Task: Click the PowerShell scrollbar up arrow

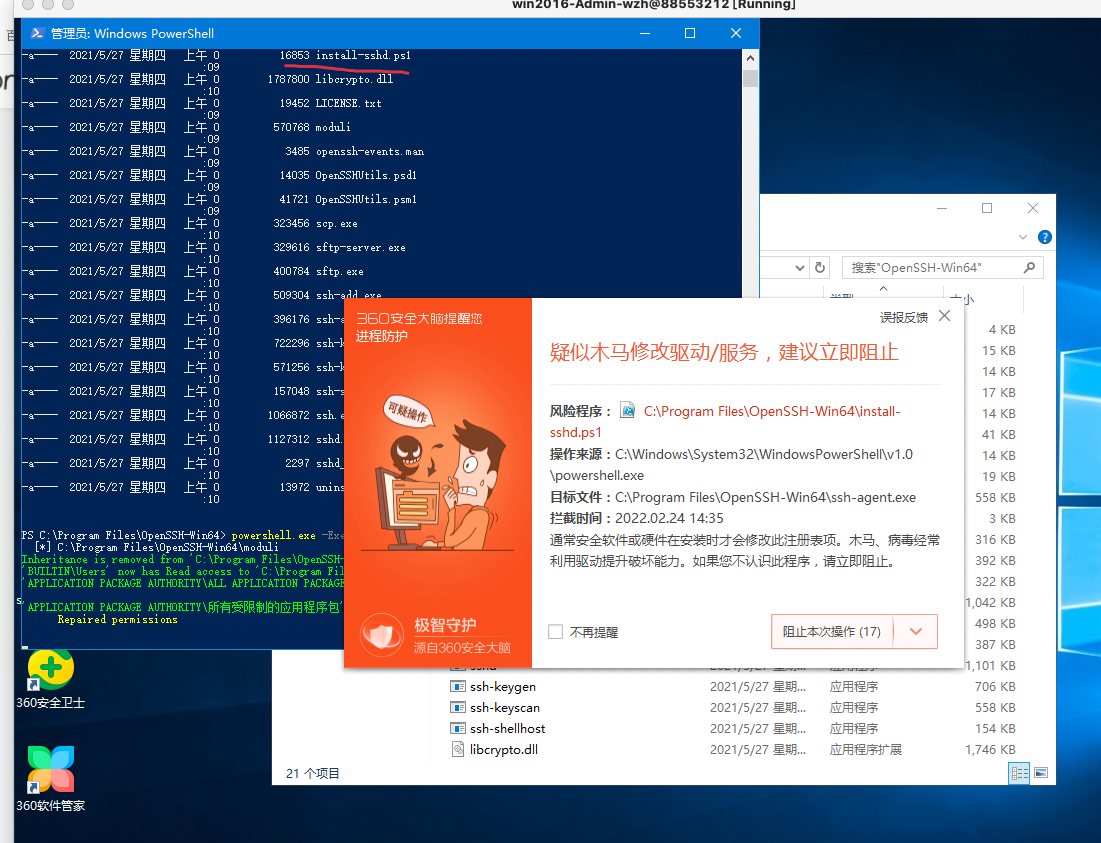Action: click(x=750, y=58)
